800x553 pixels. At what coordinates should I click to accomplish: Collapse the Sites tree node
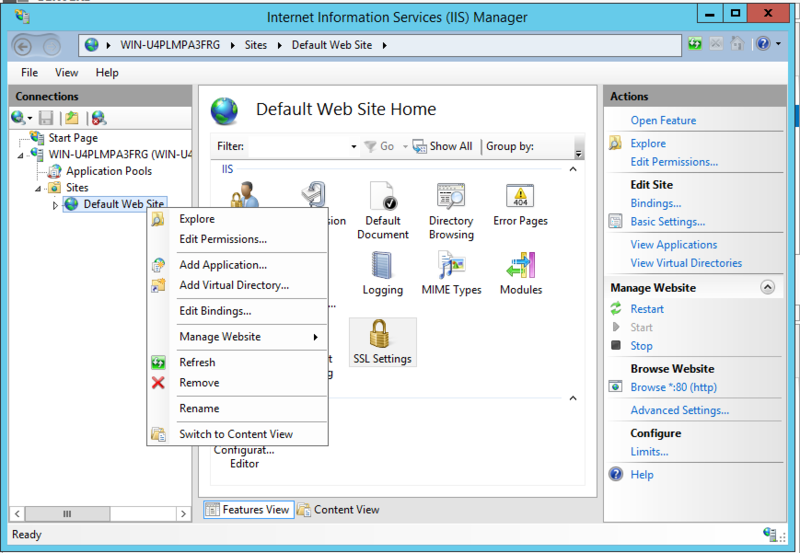38,189
